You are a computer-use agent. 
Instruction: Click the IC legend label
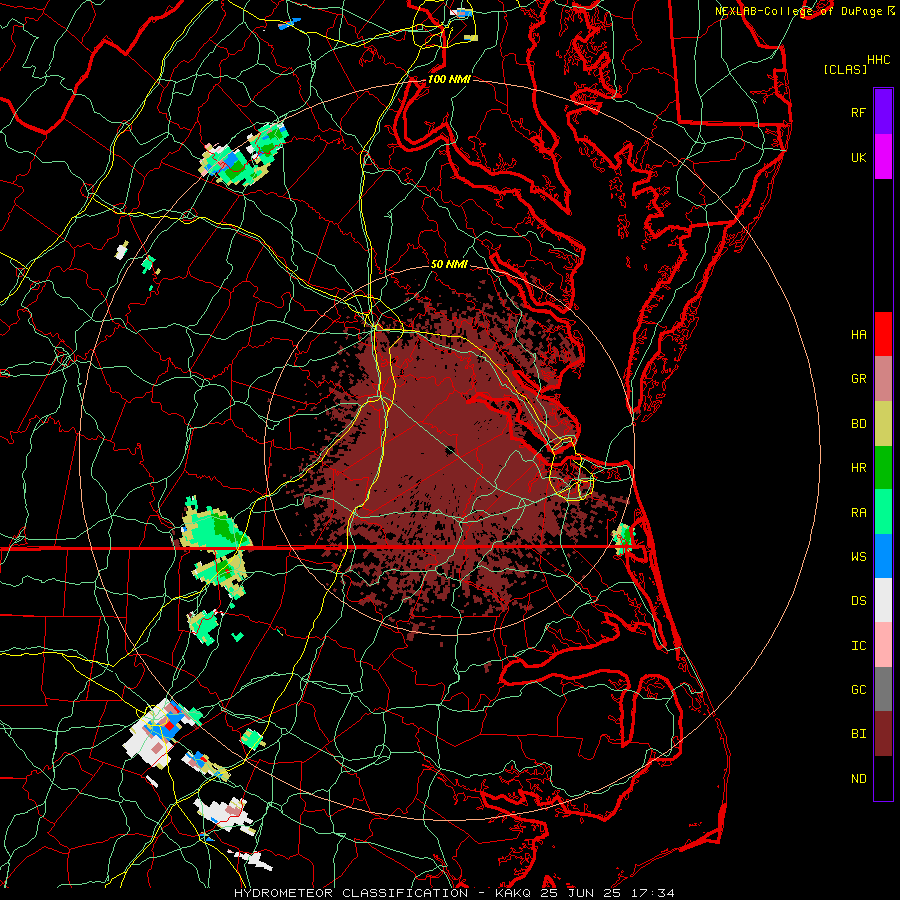coord(858,646)
